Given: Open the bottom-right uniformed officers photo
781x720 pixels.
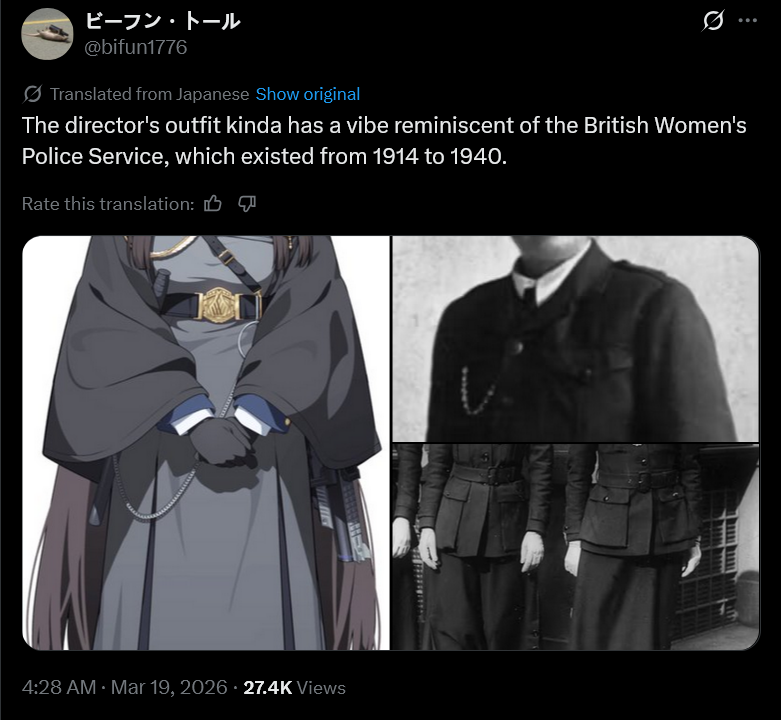Looking at the screenshot, I should (x=576, y=547).
